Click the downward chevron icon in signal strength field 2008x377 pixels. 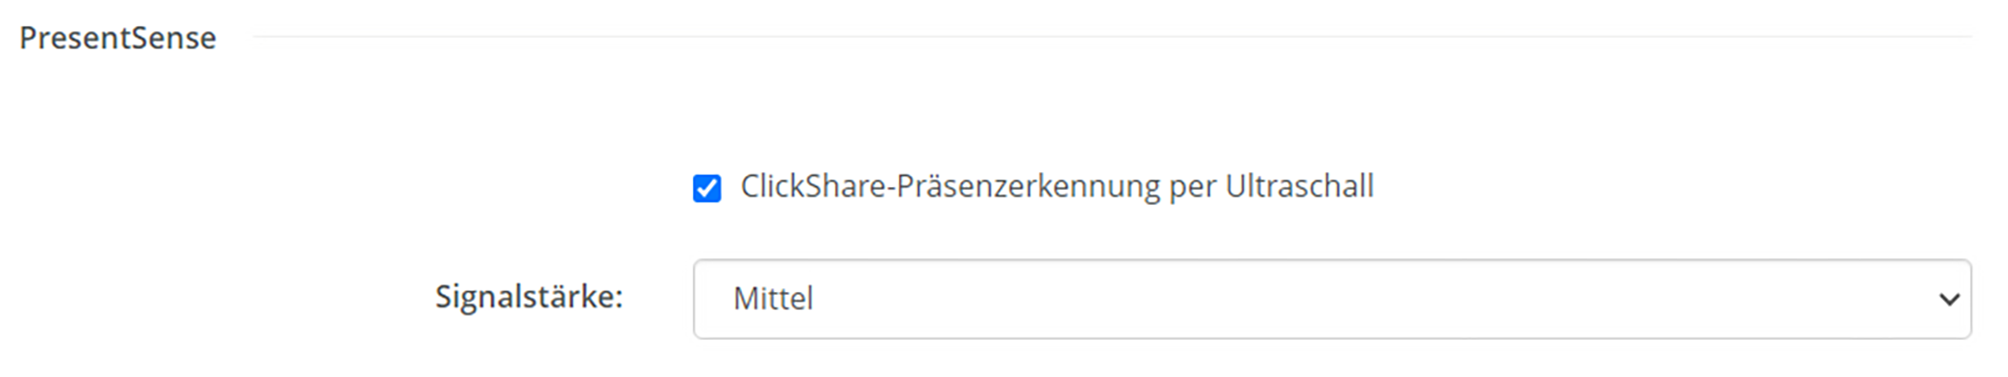1949,299
